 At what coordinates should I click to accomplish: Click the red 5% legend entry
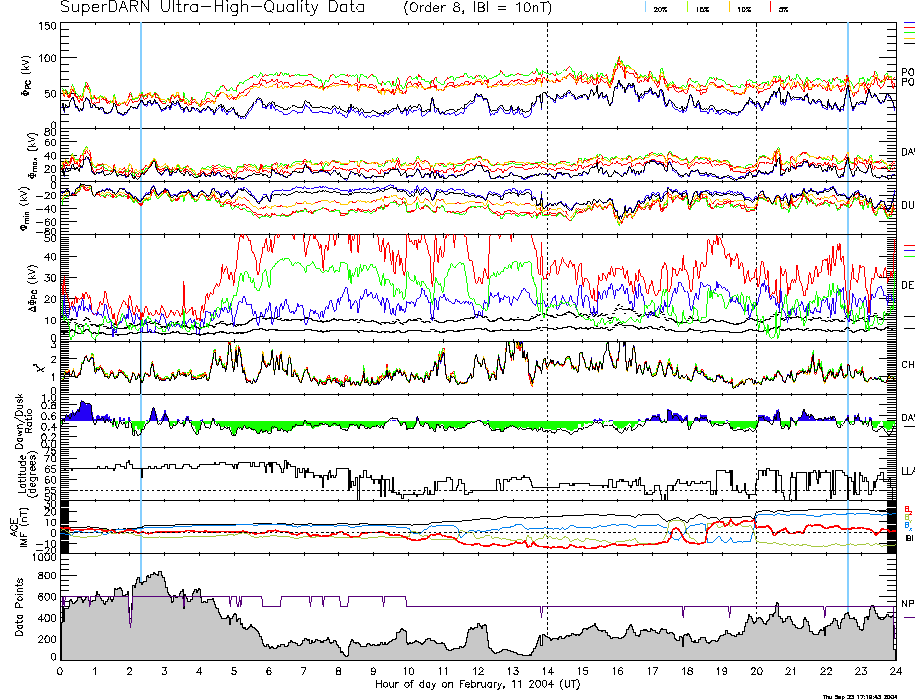(783, 8)
